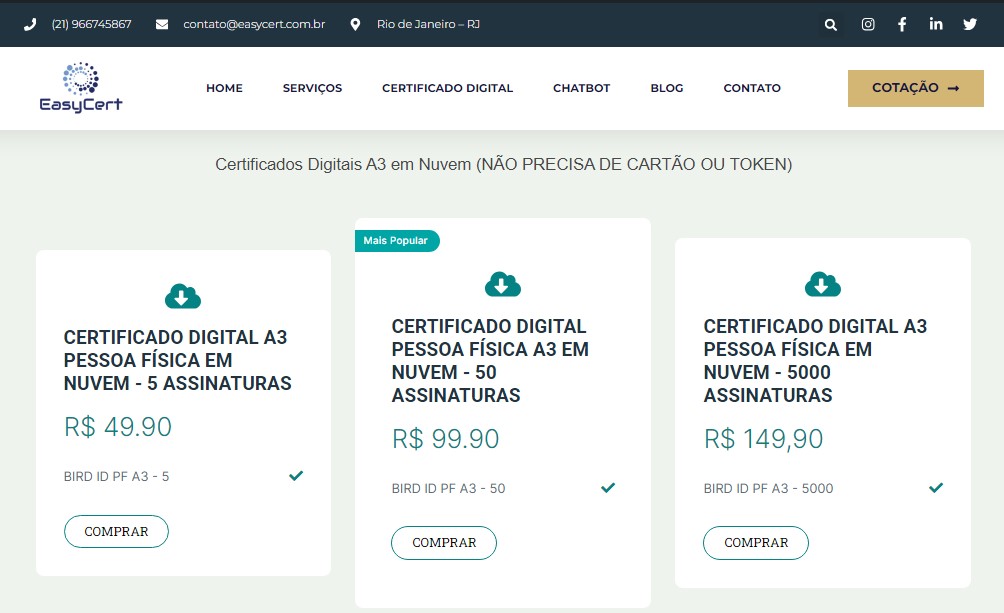This screenshot has height=613, width=1004.
Task: Click the map pin location icon
Action: [355, 24]
